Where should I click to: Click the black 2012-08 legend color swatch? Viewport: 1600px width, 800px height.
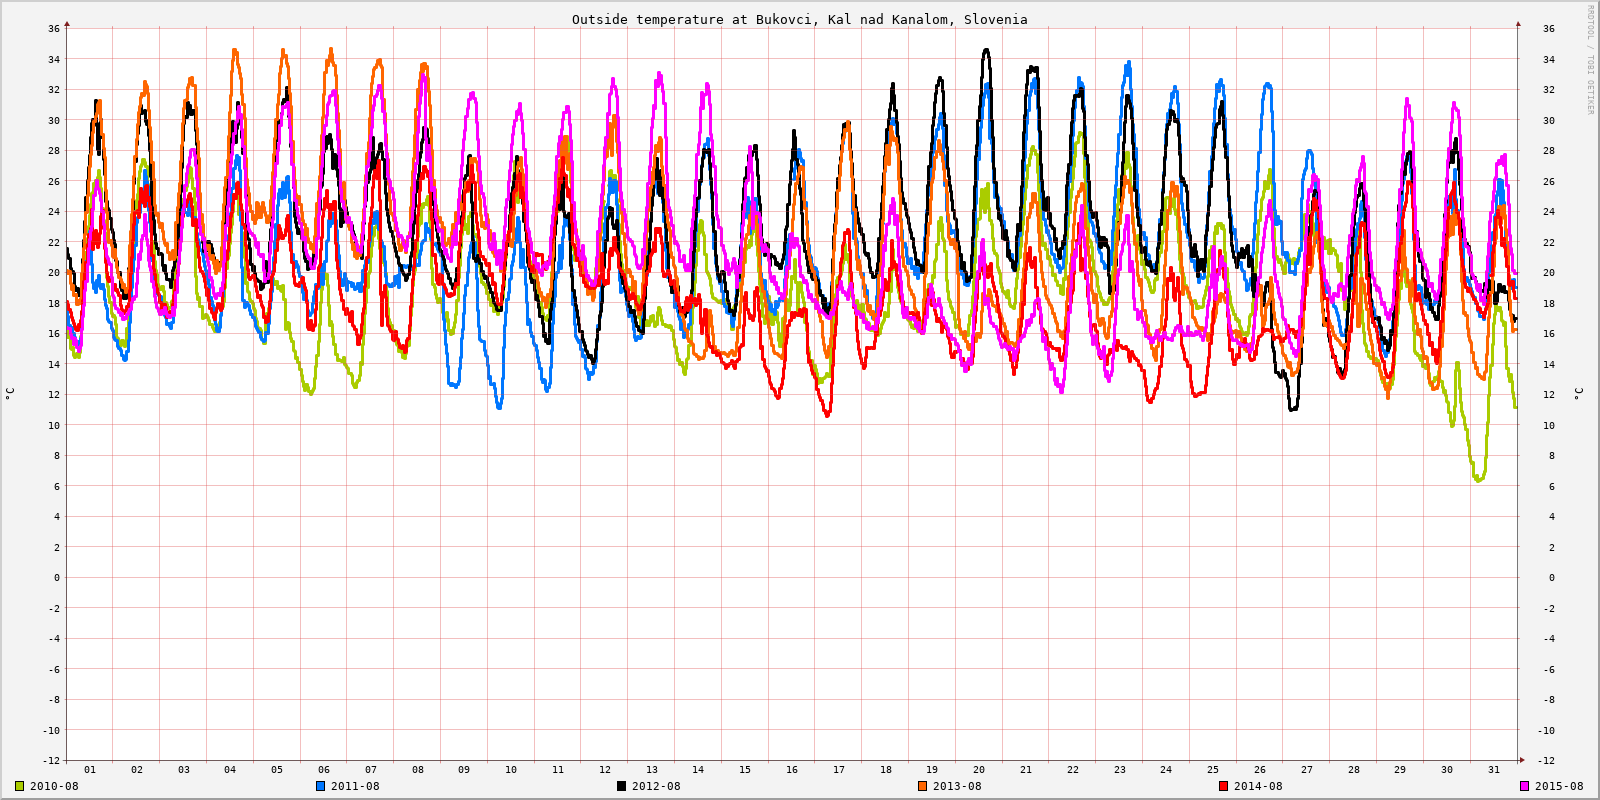(621, 786)
